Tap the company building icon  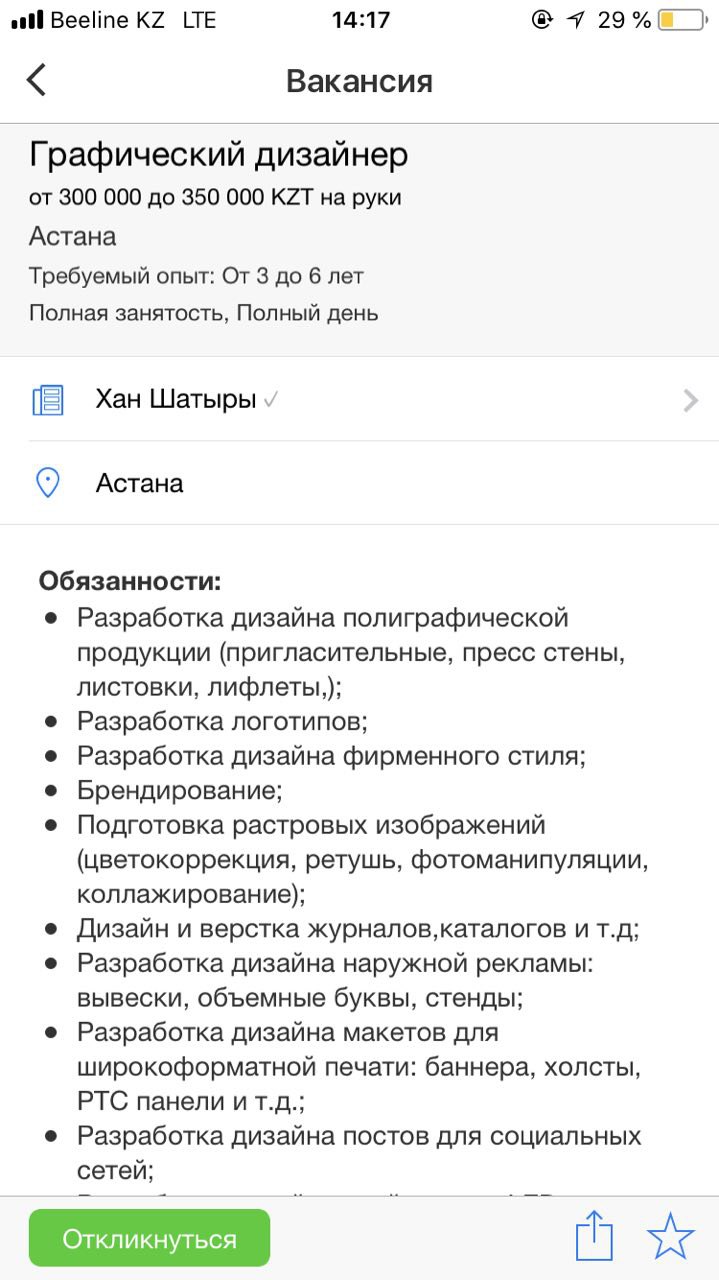tap(48, 400)
